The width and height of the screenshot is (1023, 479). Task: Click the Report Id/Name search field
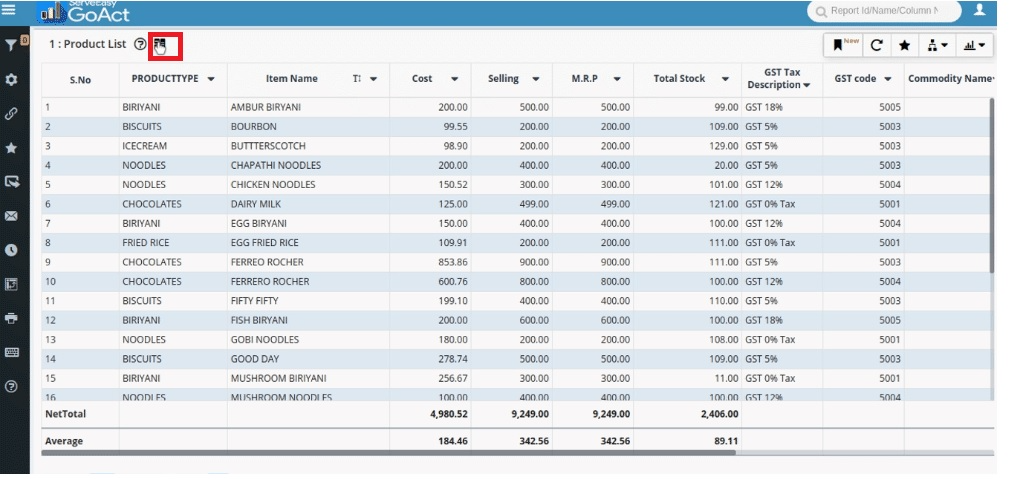[883, 11]
